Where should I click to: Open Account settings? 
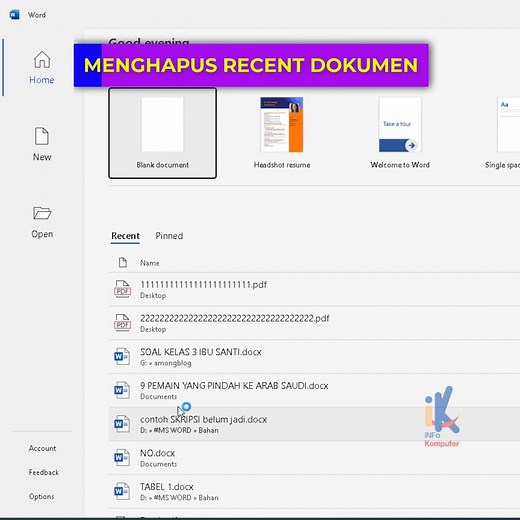tap(42, 448)
